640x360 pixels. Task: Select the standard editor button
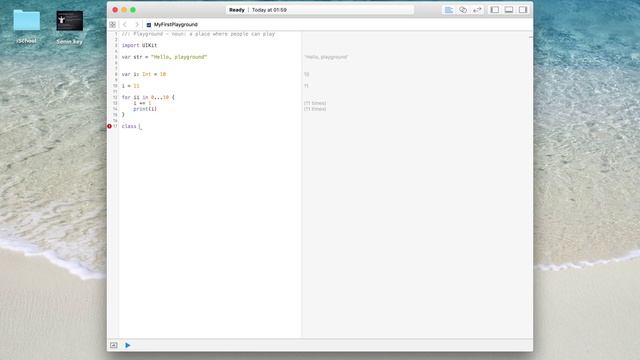coord(449,10)
